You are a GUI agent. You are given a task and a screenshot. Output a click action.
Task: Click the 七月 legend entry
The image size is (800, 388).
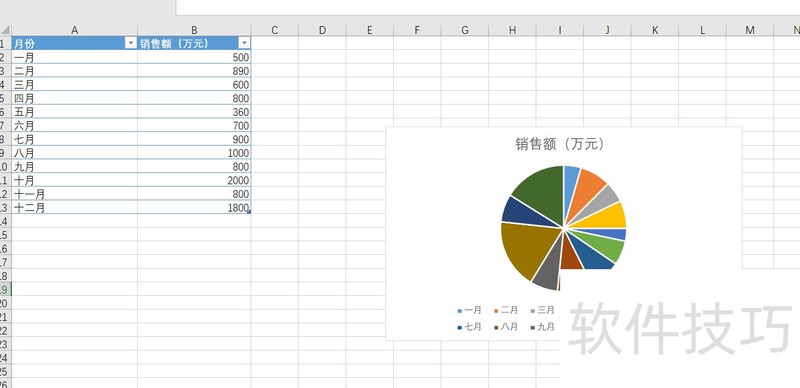pyautogui.click(x=469, y=327)
